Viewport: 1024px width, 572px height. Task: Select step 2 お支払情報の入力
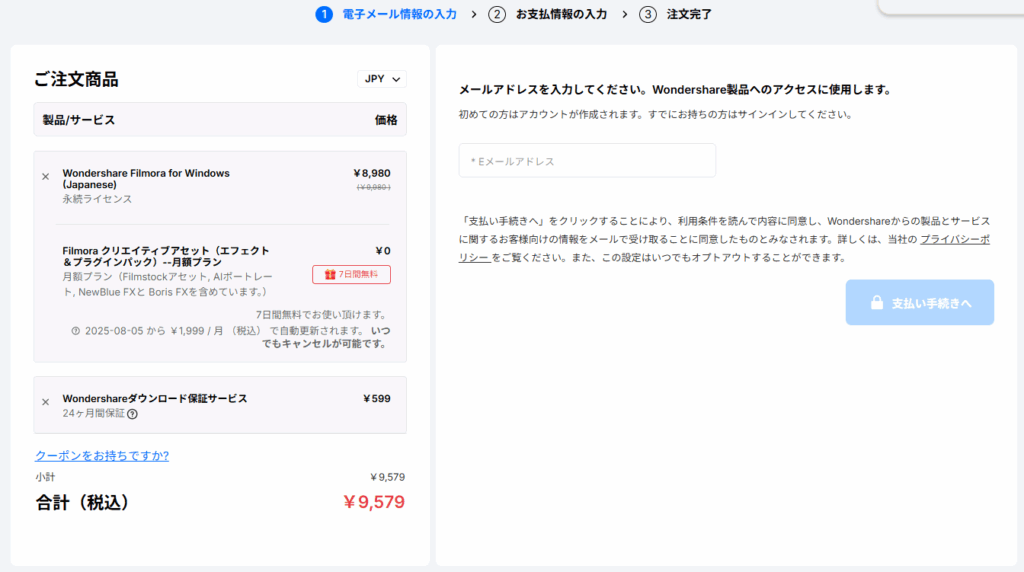tap(548, 14)
